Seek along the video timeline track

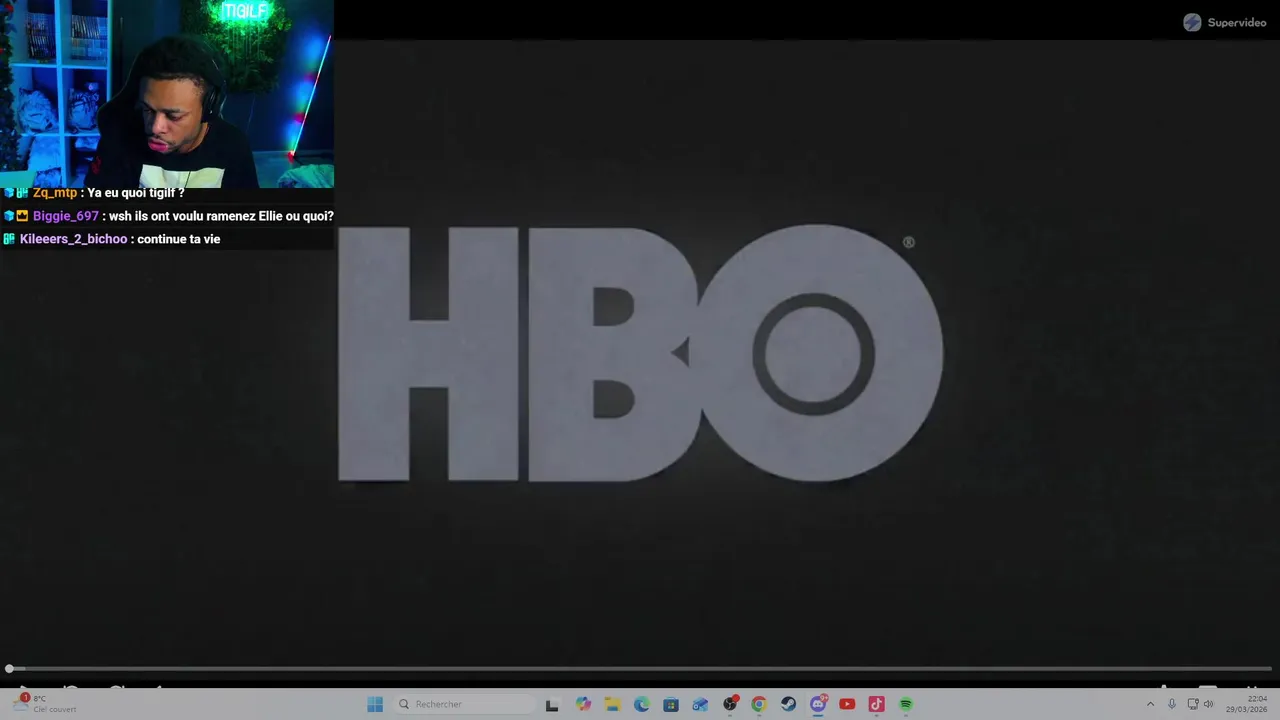[640, 669]
